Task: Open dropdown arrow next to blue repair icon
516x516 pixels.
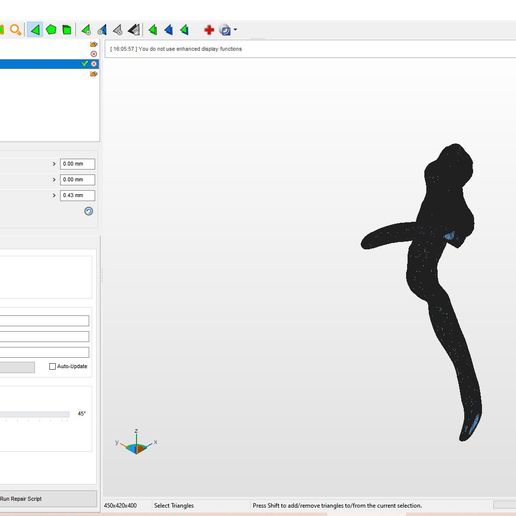Action: [x=235, y=30]
